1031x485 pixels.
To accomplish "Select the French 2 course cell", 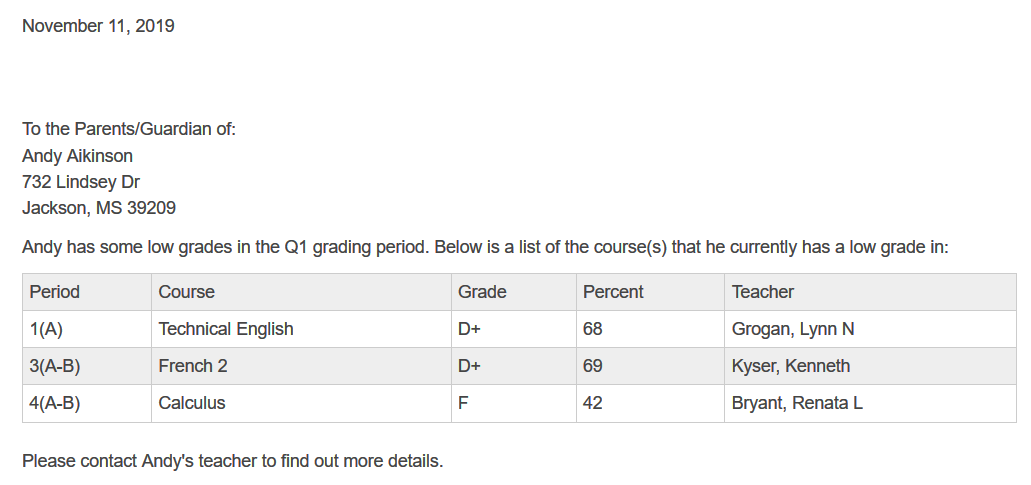I will [193, 366].
